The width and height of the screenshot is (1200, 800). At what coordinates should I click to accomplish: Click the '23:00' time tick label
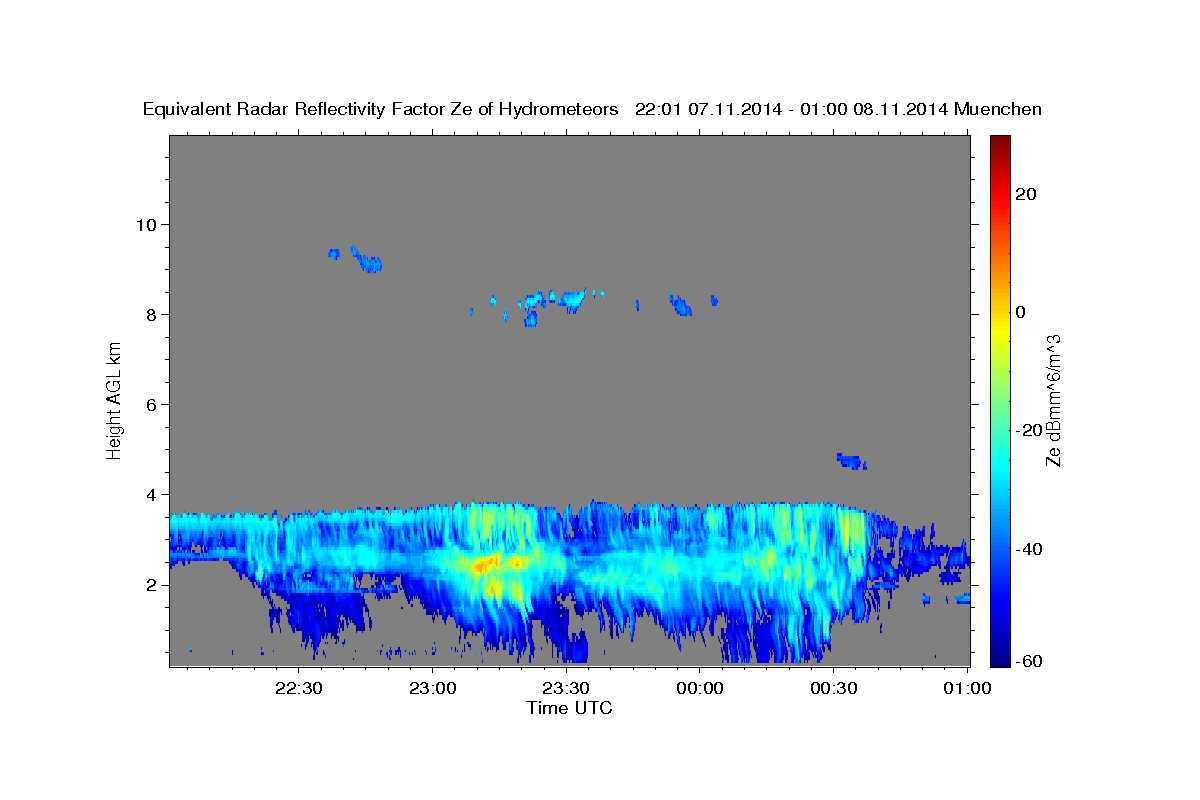(432, 689)
